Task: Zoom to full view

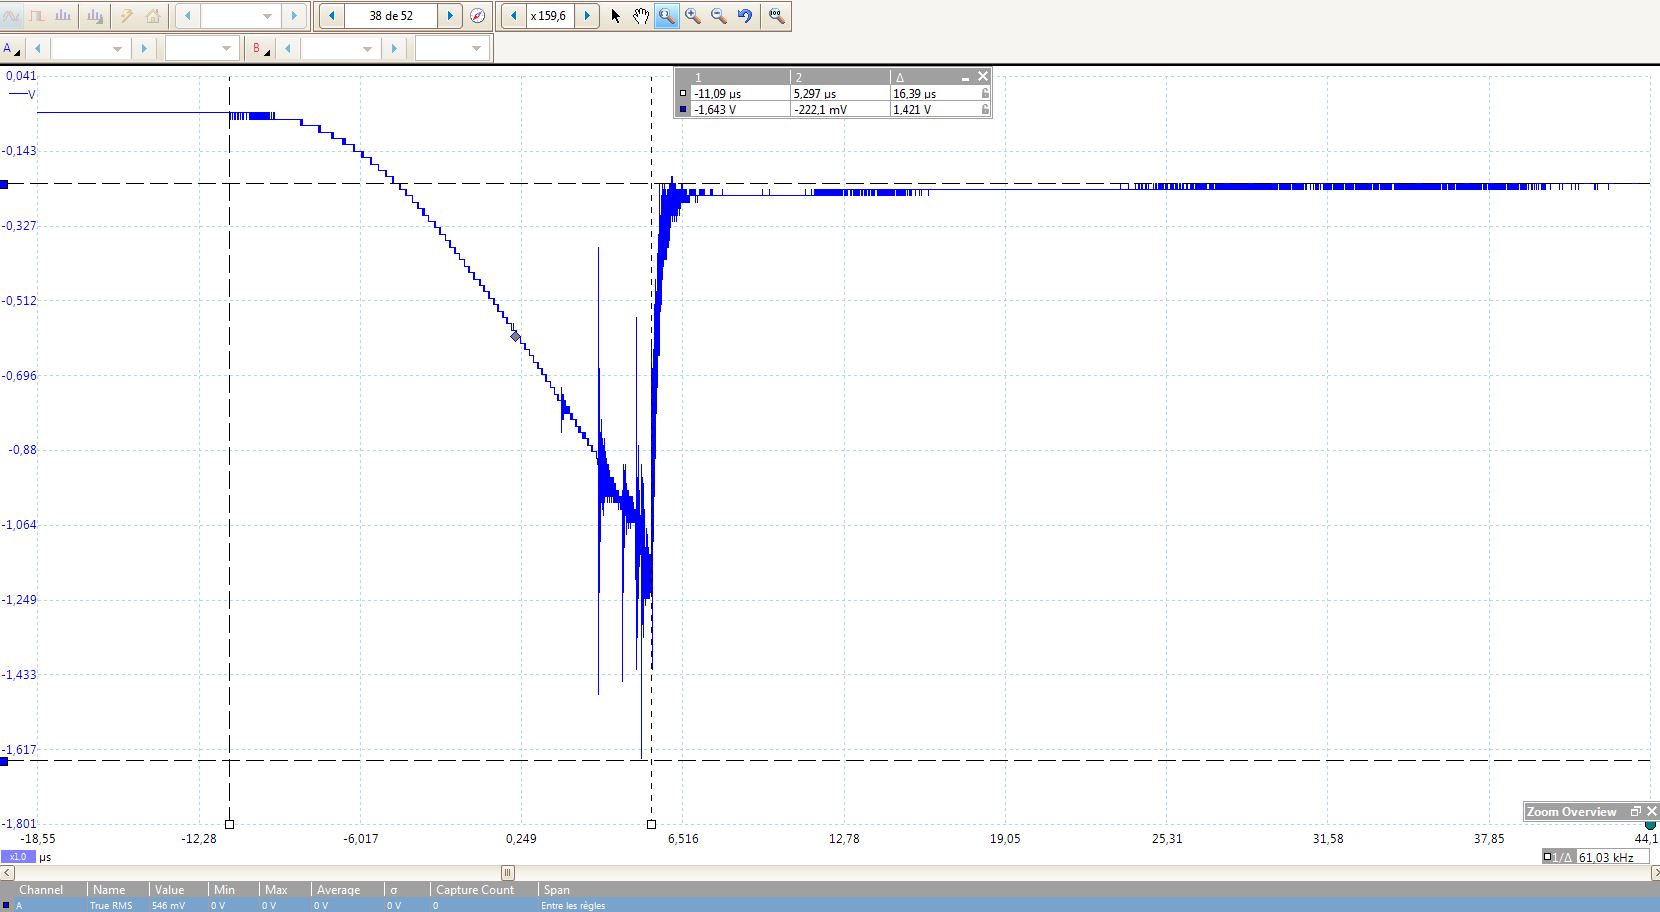Action: tap(776, 16)
